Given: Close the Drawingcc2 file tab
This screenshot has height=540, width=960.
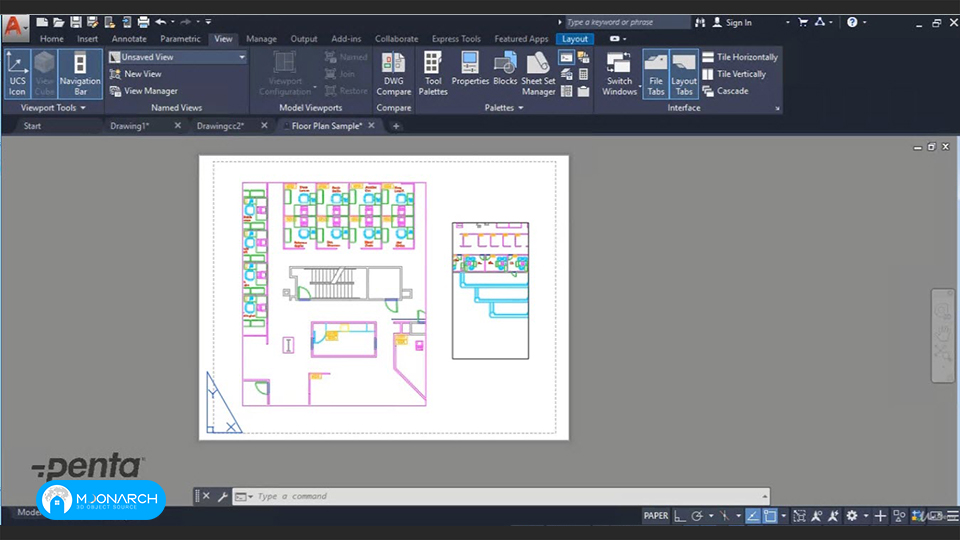Looking at the screenshot, I should coord(264,126).
